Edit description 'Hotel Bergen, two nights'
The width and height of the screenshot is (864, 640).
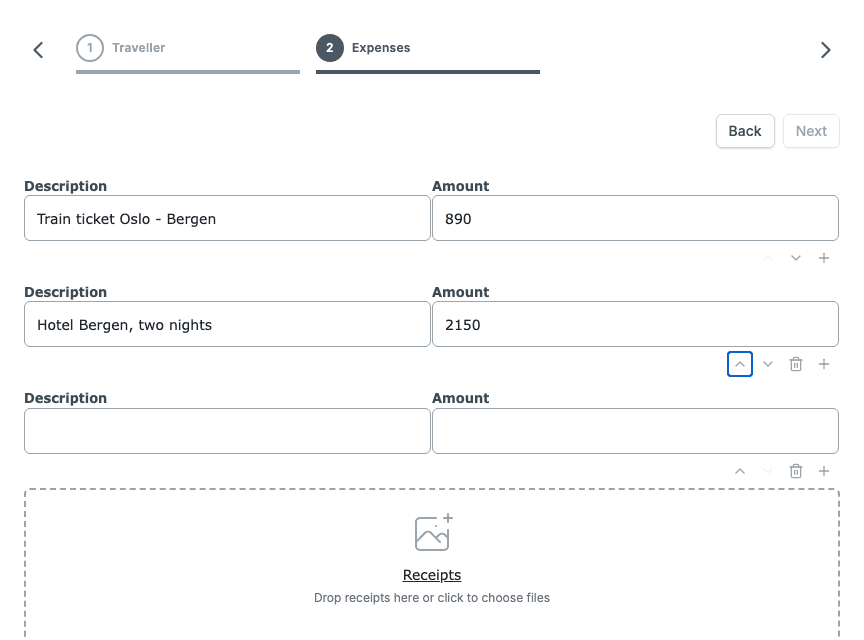pos(227,324)
